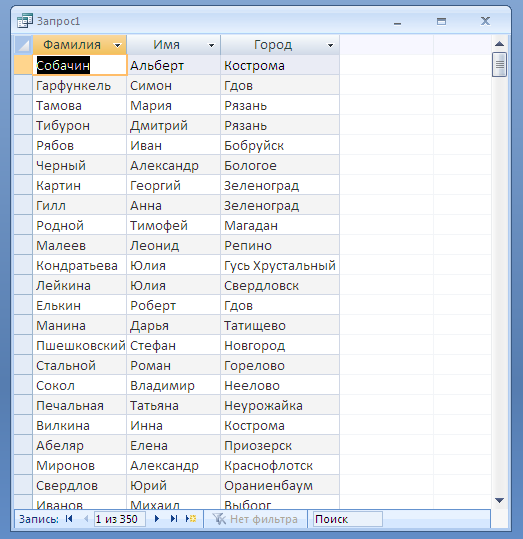Go to the first record
The height and width of the screenshot is (539, 523).
pyautogui.click(x=69, y=519)
